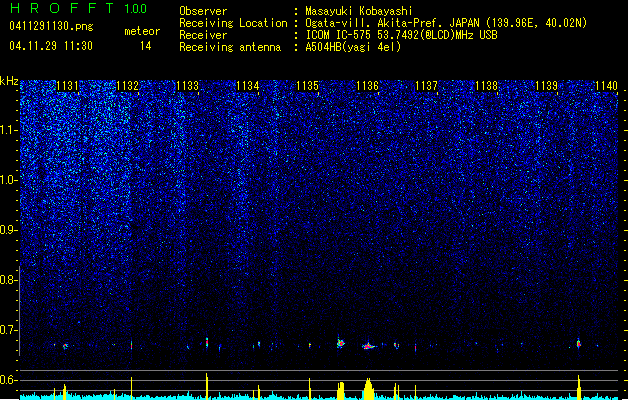Click the meteor label
The width and height of the screenshot is (629, 400).
coord(142,31)
